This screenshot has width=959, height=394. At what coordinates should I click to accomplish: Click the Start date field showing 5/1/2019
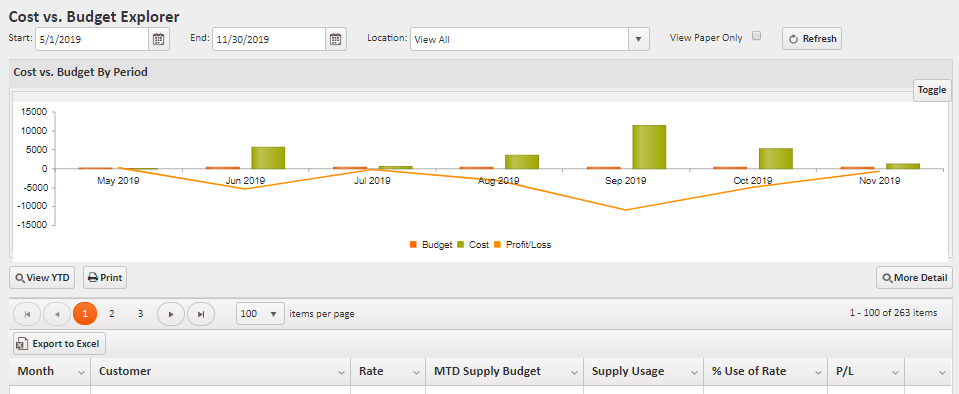tap(92, 39)
